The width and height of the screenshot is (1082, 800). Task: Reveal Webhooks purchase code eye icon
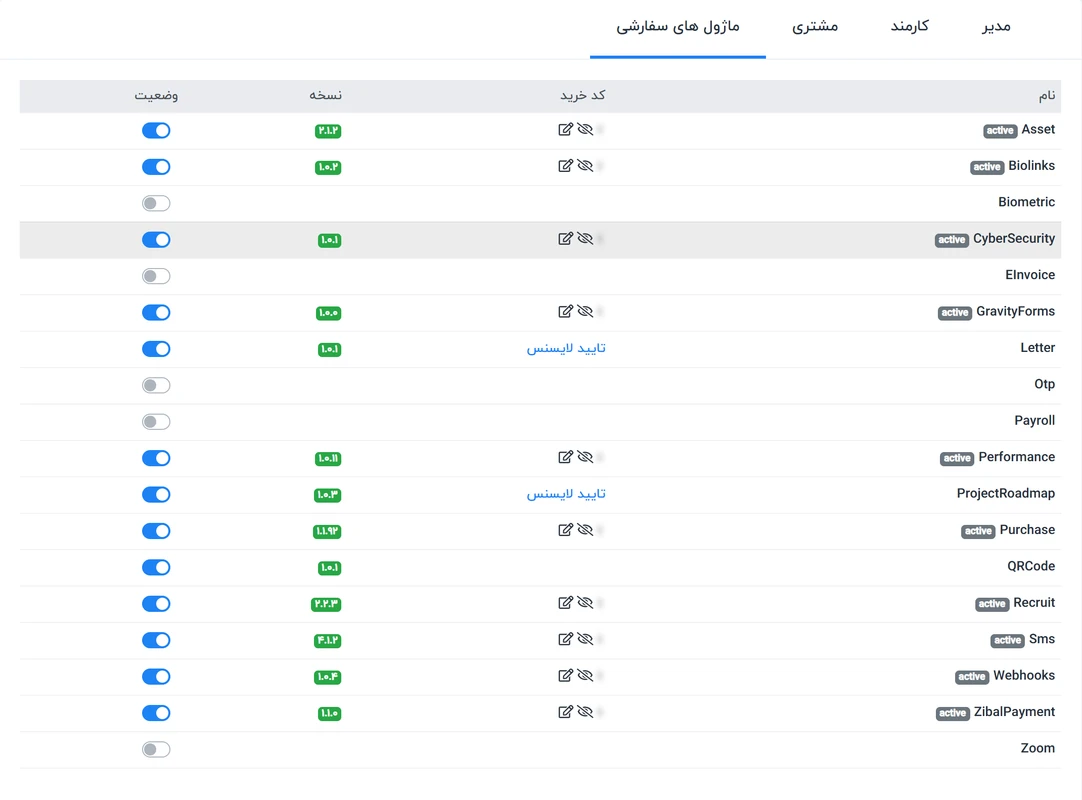coord(585,675)
